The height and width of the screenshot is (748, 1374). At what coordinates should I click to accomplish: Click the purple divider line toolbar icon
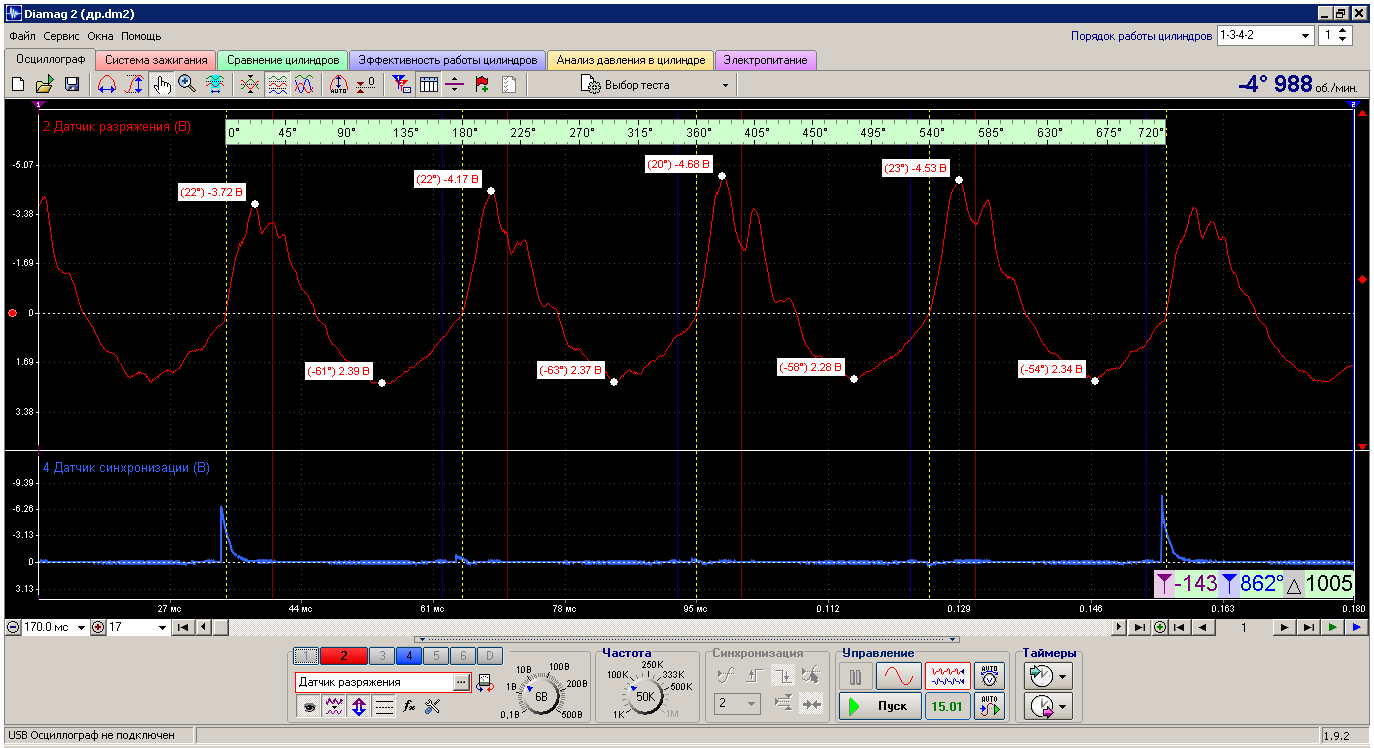click(455, 85)
